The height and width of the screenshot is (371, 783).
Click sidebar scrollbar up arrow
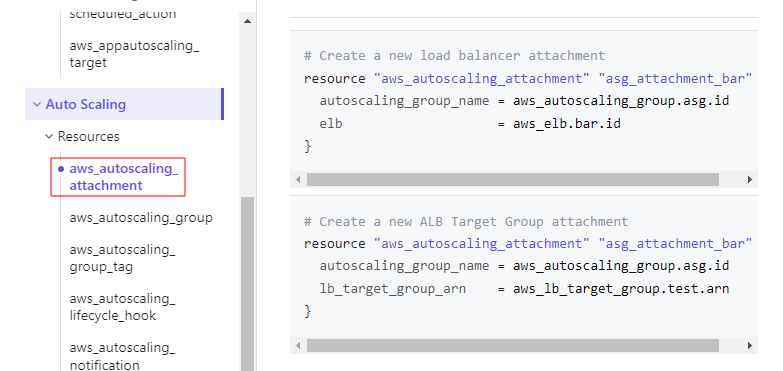247,21
